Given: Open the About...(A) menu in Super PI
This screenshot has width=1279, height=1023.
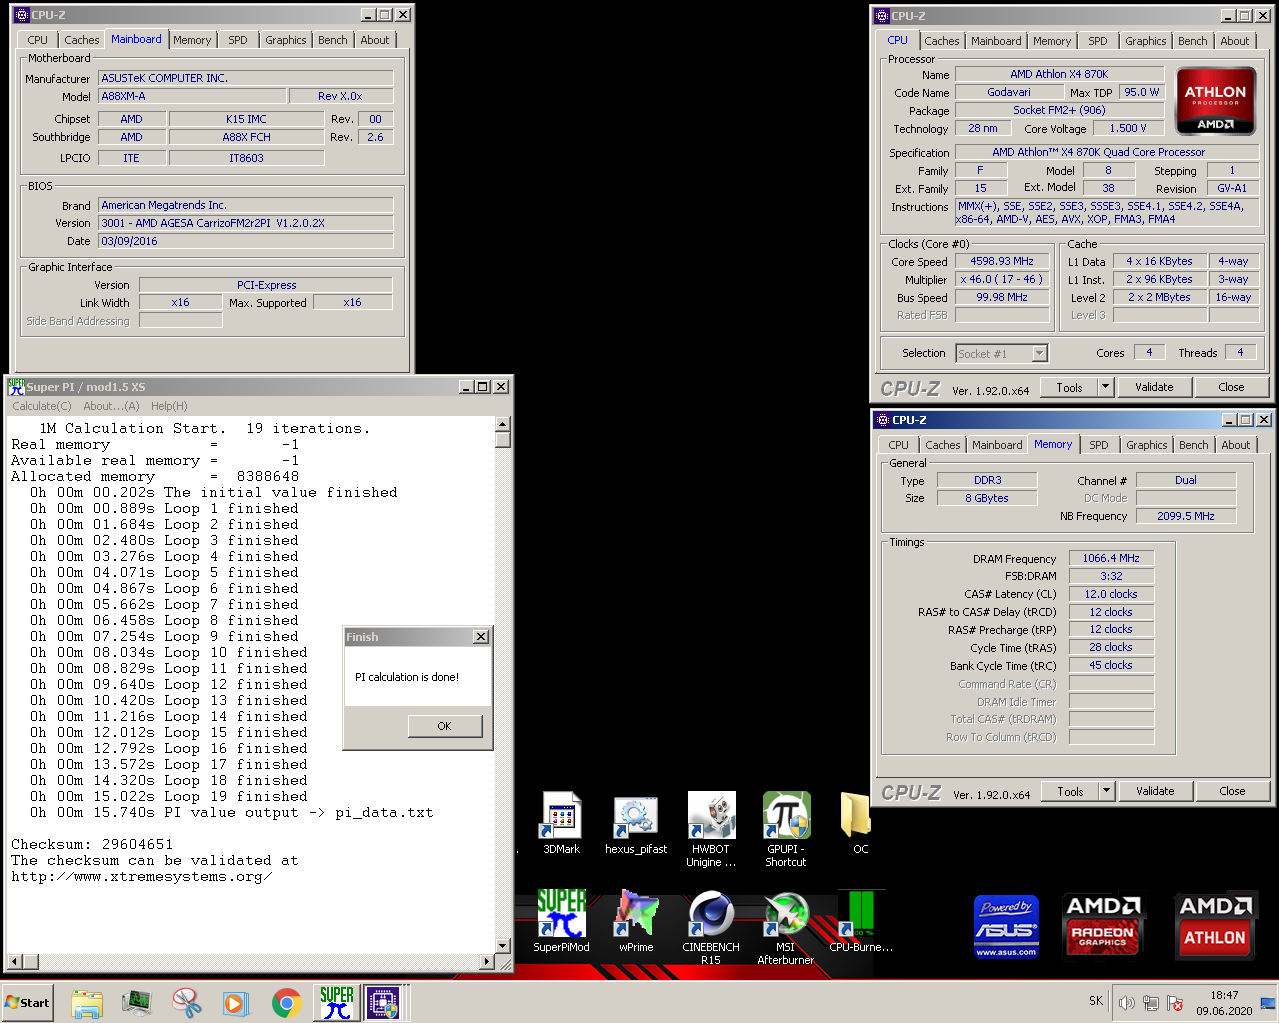Looking at the screenshot, I should pyautogui.click(x=111, y=406).
